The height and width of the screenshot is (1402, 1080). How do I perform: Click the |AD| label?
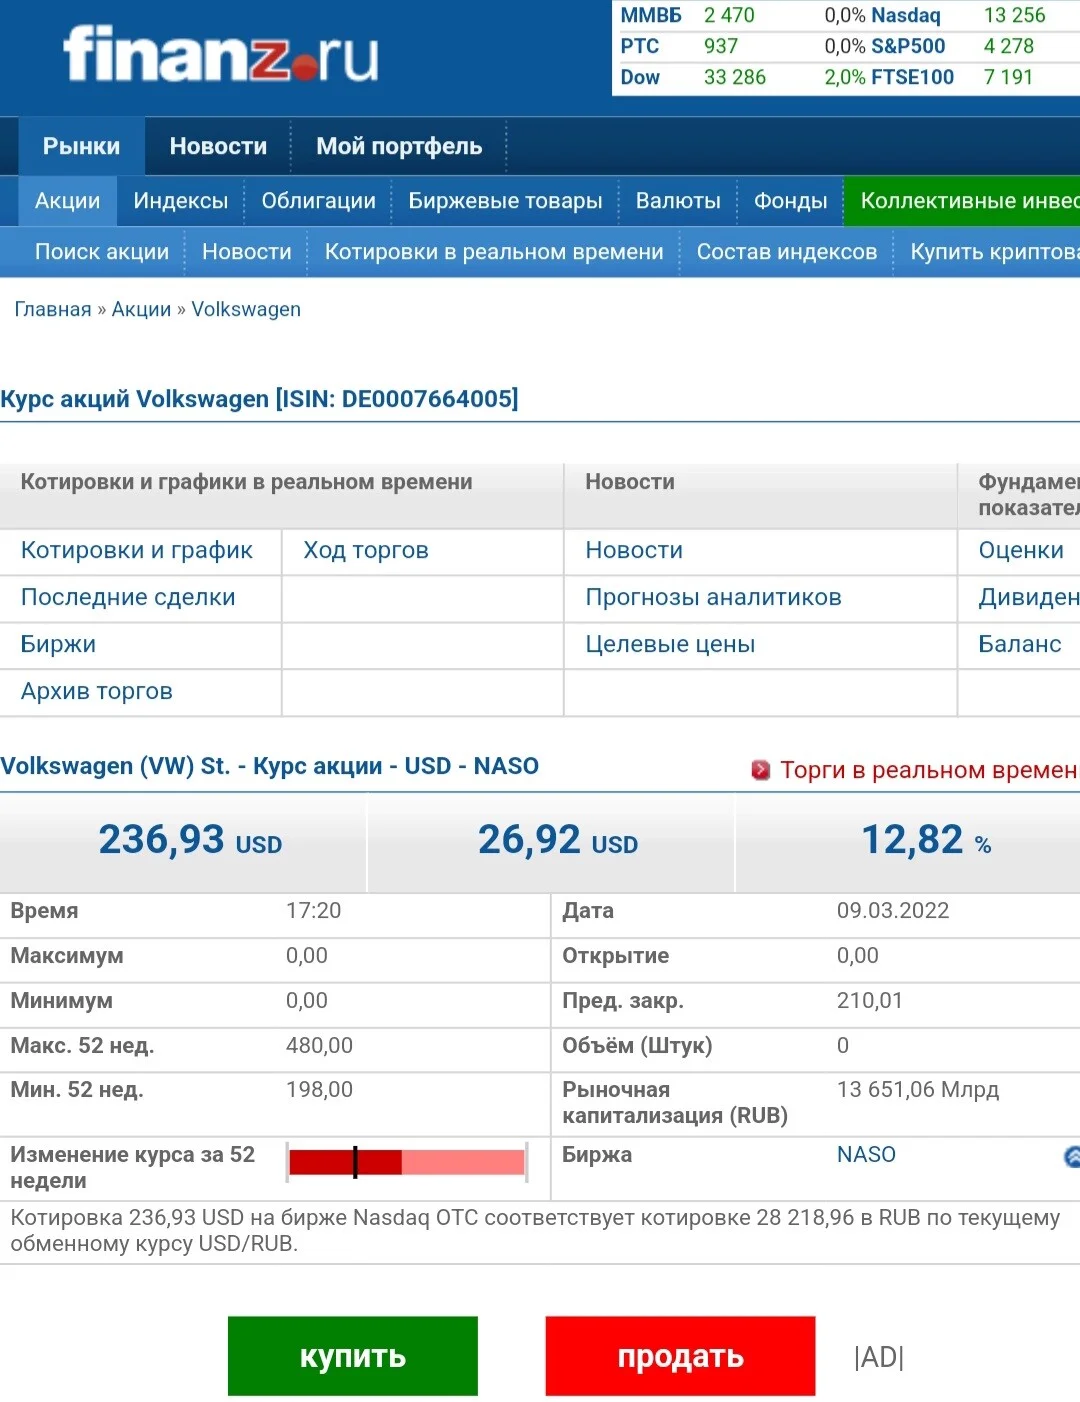click(x=879, y=1357)
